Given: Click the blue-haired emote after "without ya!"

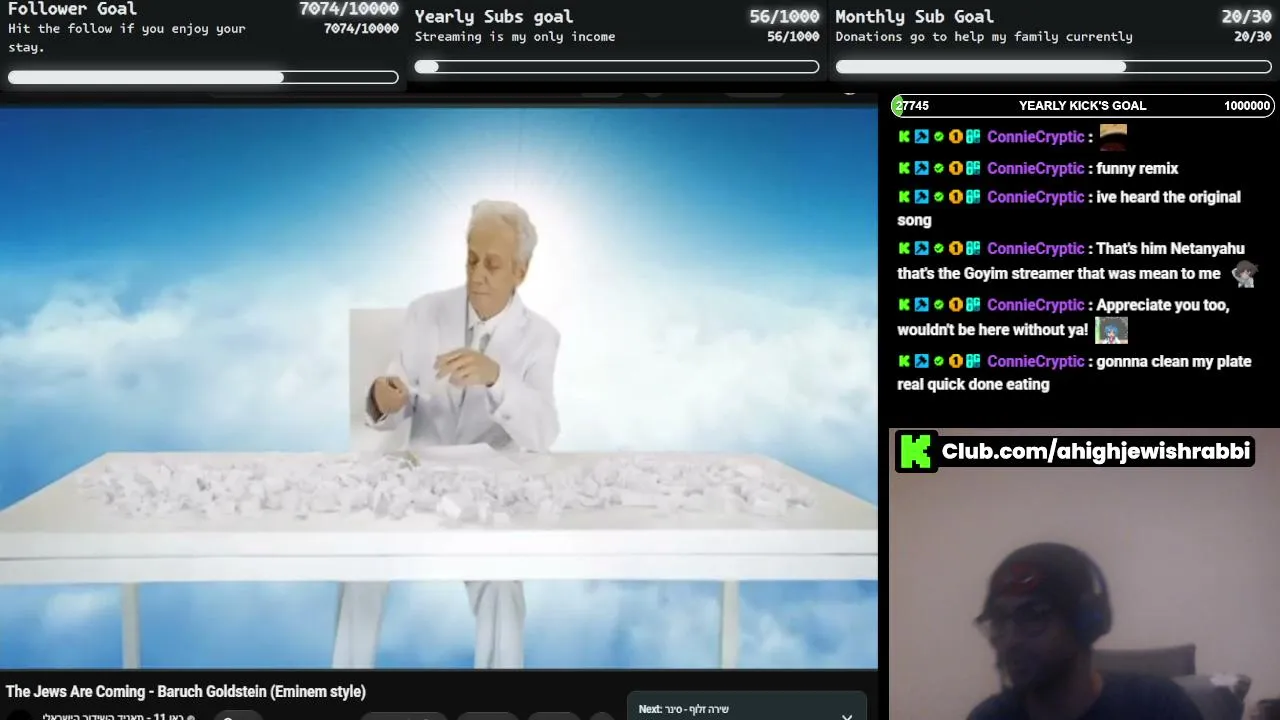Looking at the screenshot, I should click(x=1111, y=330).
